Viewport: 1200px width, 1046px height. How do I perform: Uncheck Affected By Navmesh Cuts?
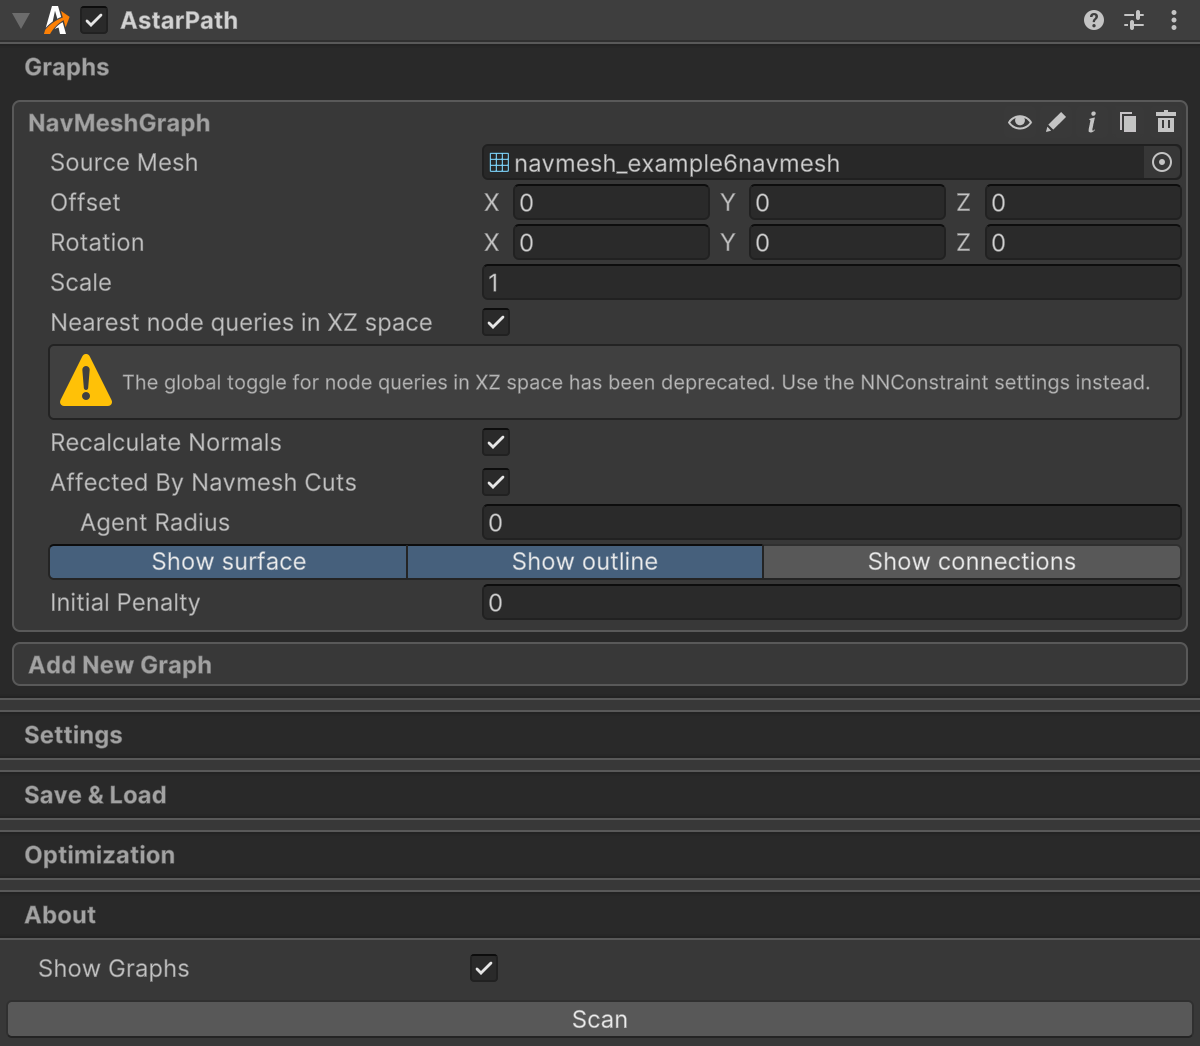point(496,482)
